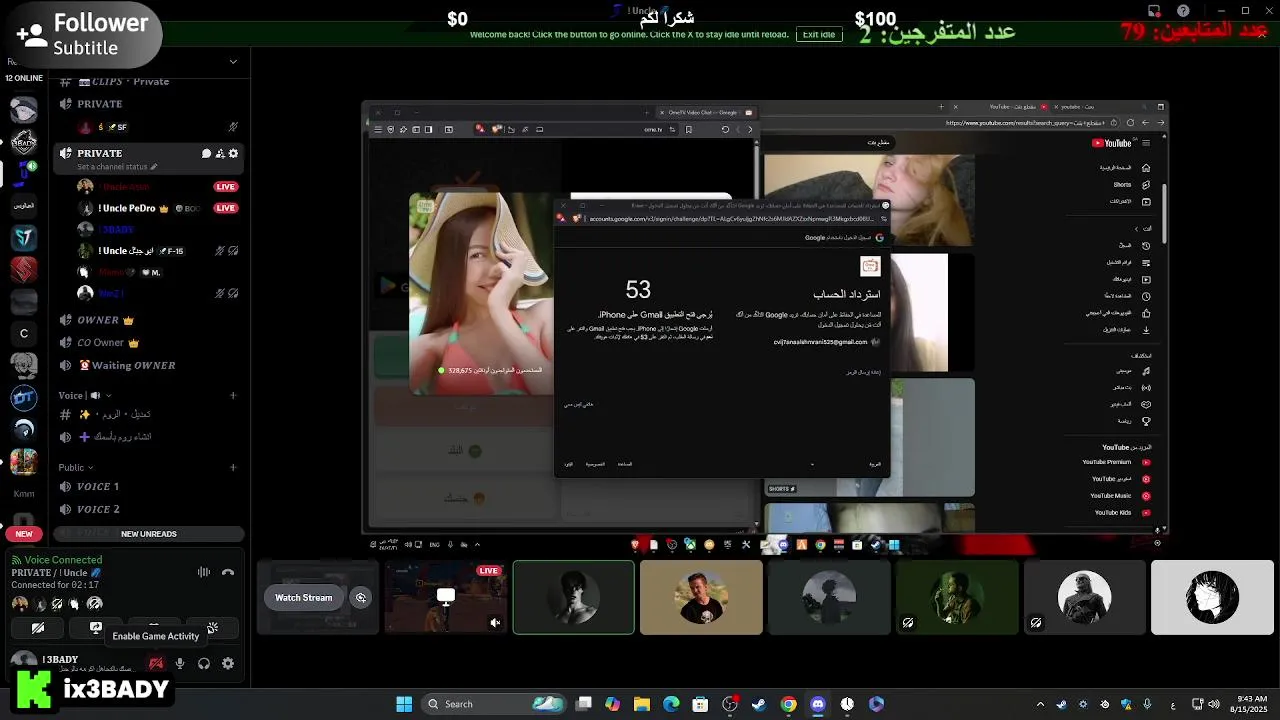Pop out stream icon beside Watch Stream
Image resolution: width=1280 pixels, height=720 pixels.
(x=361, y=598)
